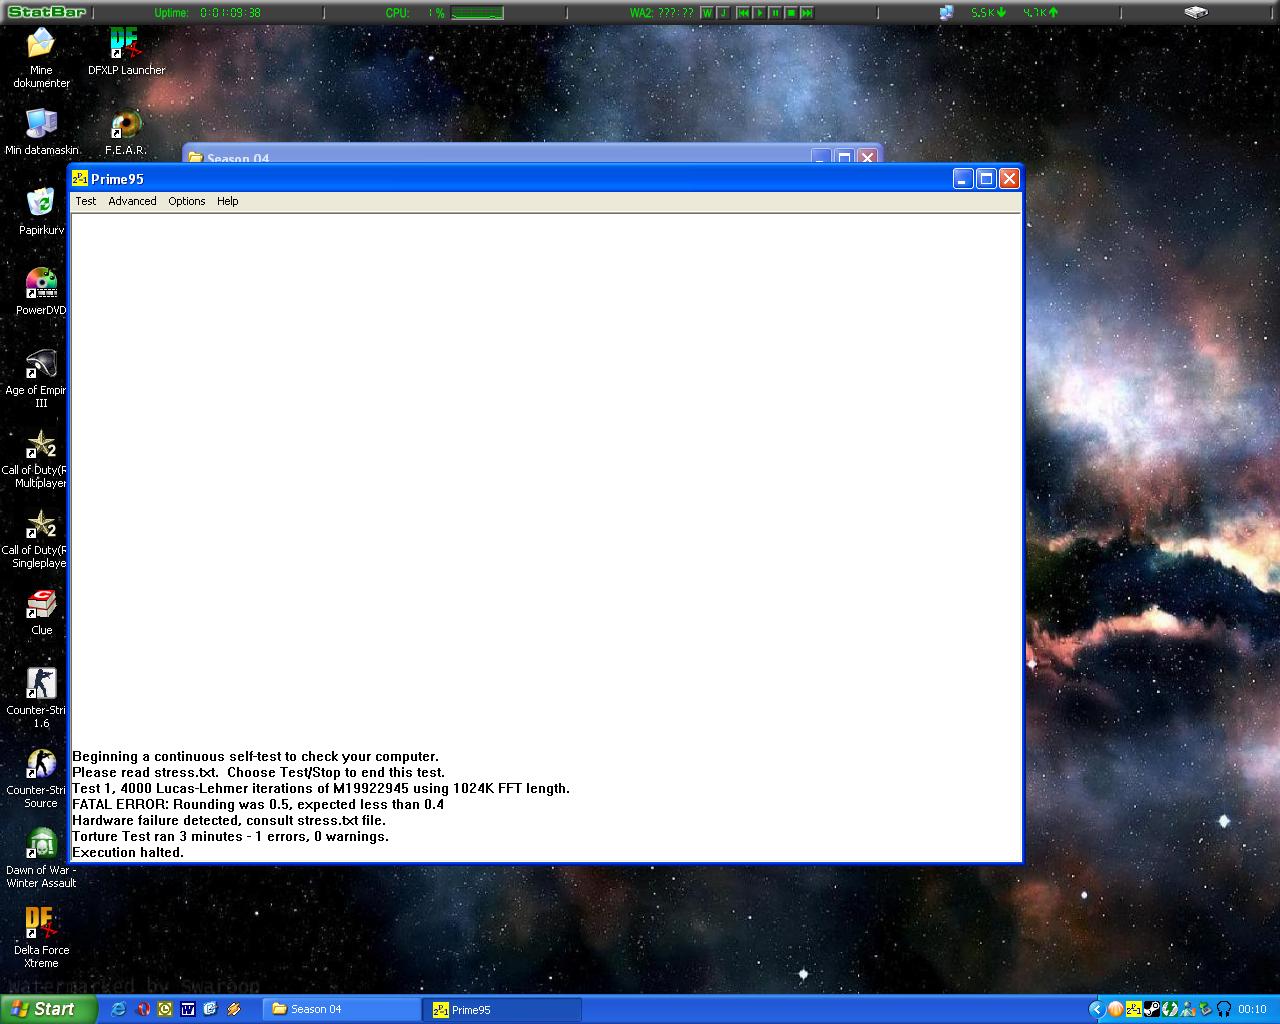
Task: Click StatBar previous track button
Action: tap(743, 13)
